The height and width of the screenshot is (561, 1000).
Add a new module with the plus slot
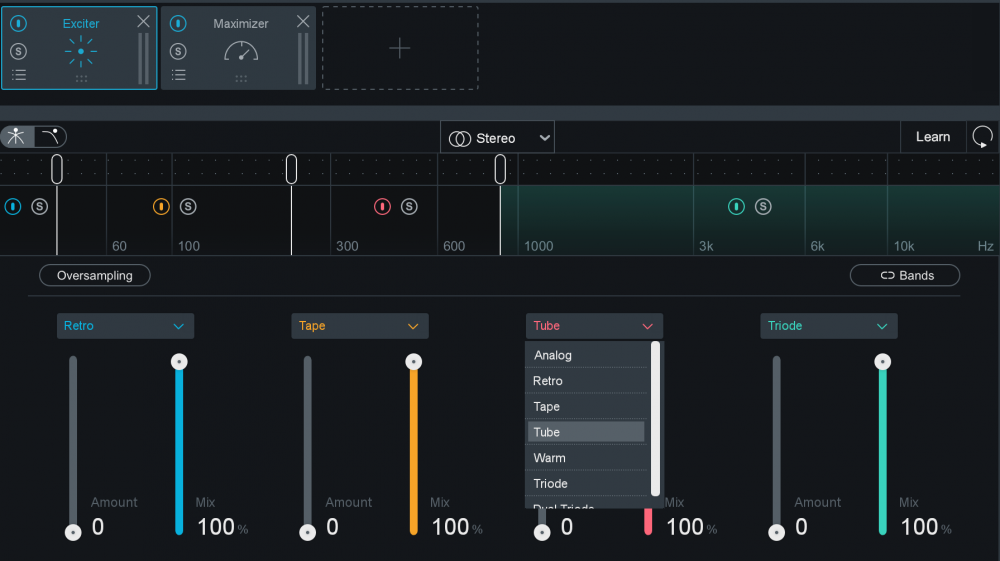coord(400,48)
